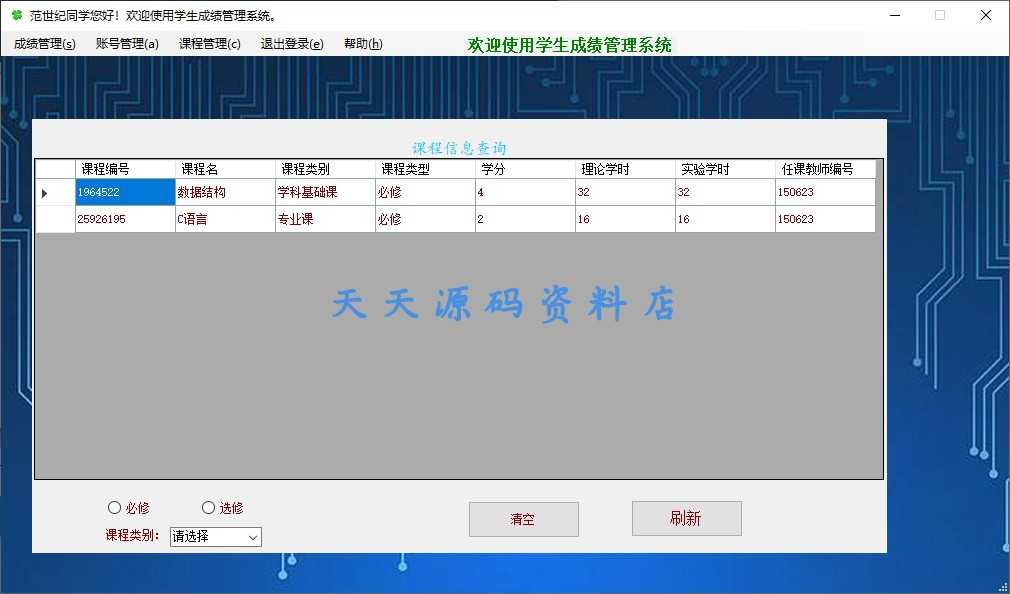This screenshot has height=594, width=1010.
Task: Click the green clover app icon in title bar
Action: (x=17, y=15)
